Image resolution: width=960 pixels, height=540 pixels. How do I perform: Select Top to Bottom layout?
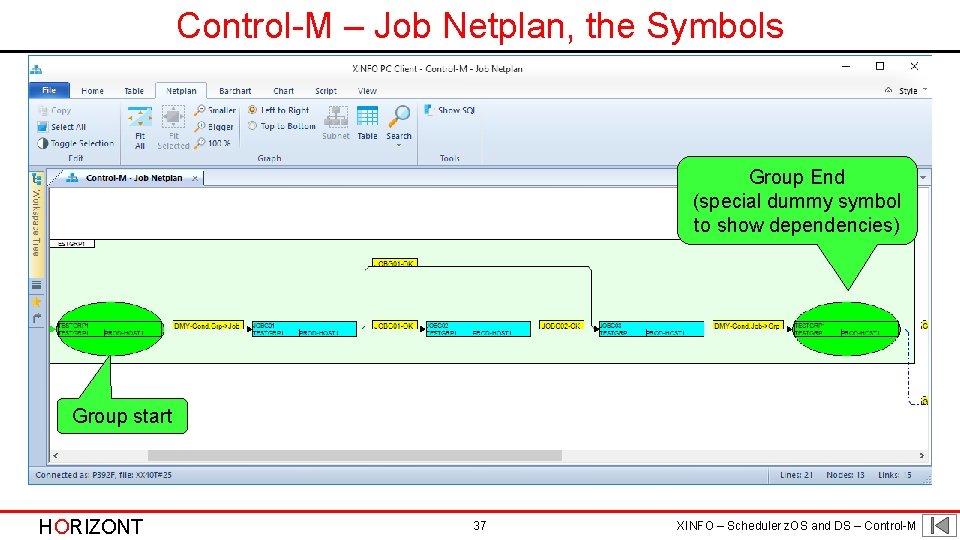(282, 126)
